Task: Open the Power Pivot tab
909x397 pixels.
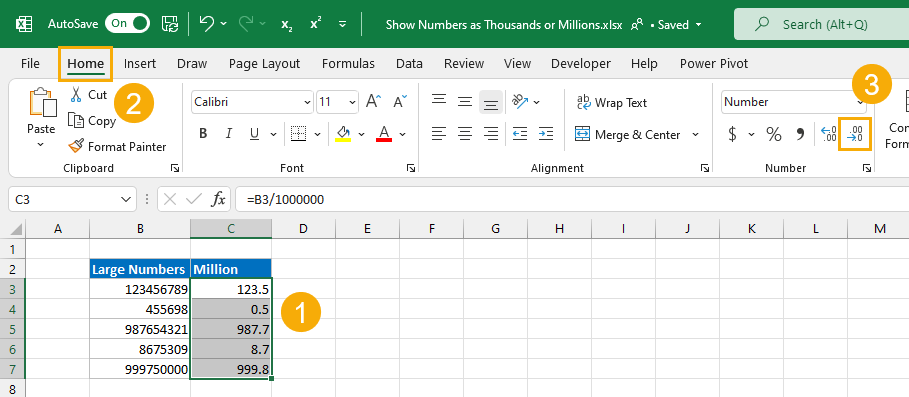Action: (x=714, y=64)
